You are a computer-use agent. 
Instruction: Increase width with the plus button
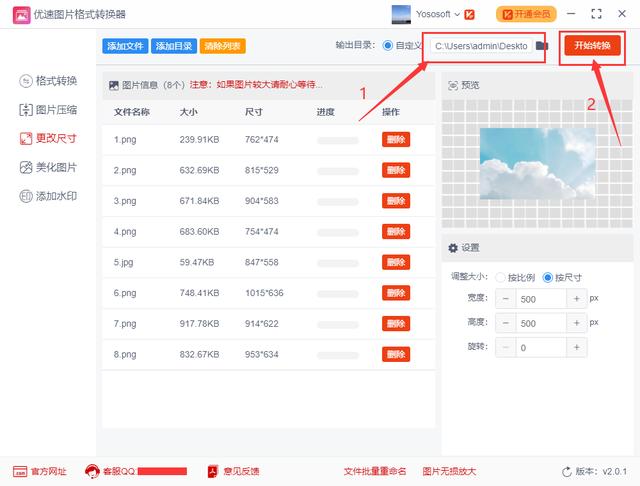(576, 299)
